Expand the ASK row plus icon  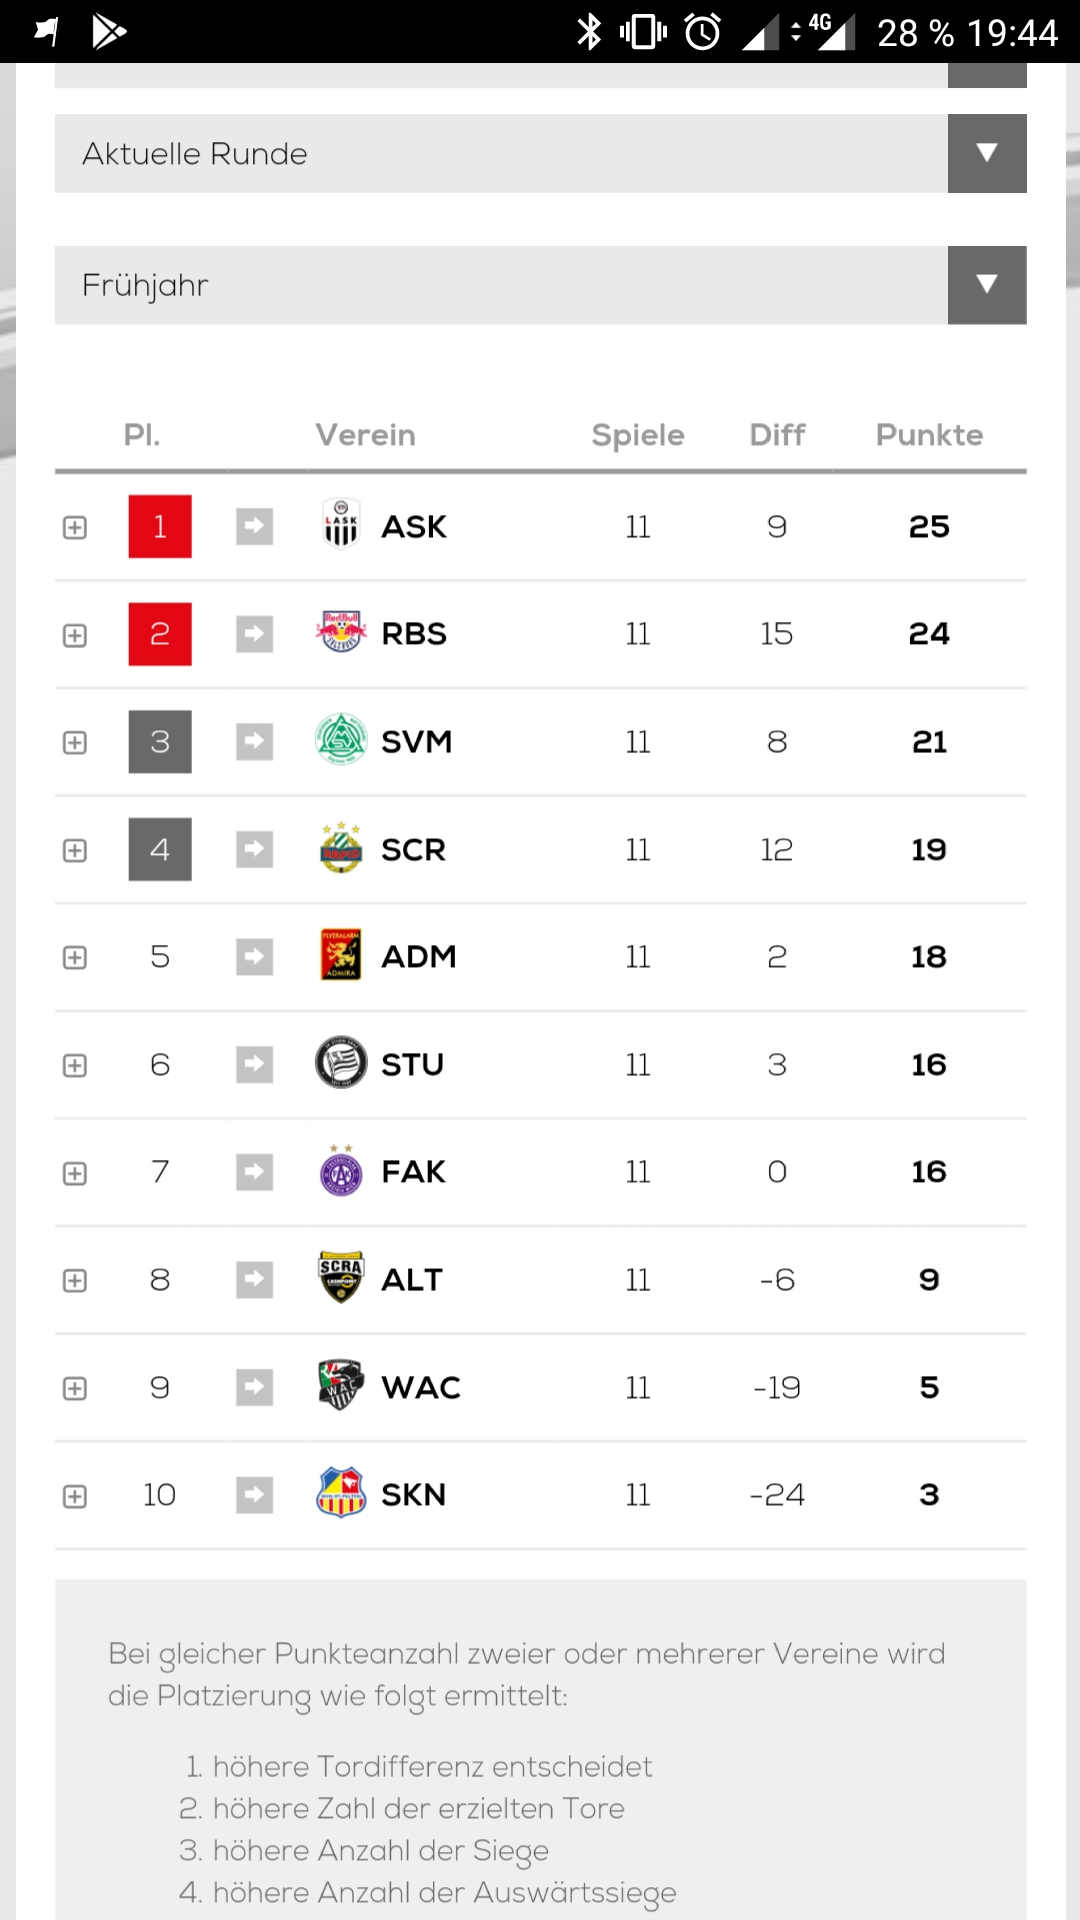tap(75, 527)
